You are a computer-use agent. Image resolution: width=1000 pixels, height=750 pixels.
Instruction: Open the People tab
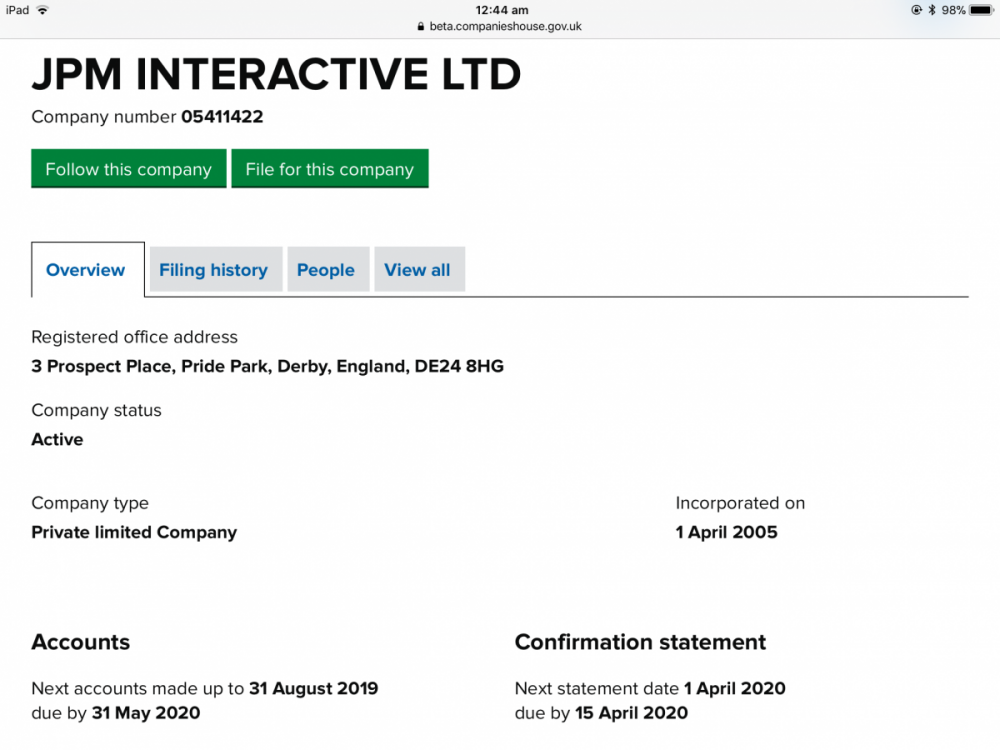click(x=326, y=270)
